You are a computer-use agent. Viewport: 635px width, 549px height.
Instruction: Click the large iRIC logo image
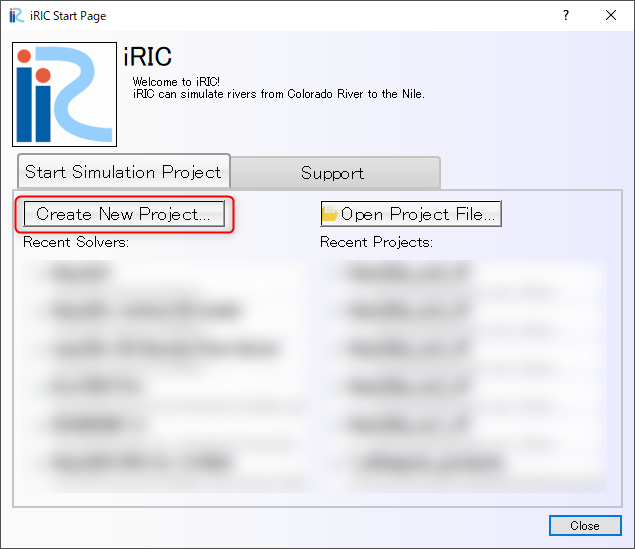pos(64,94)
